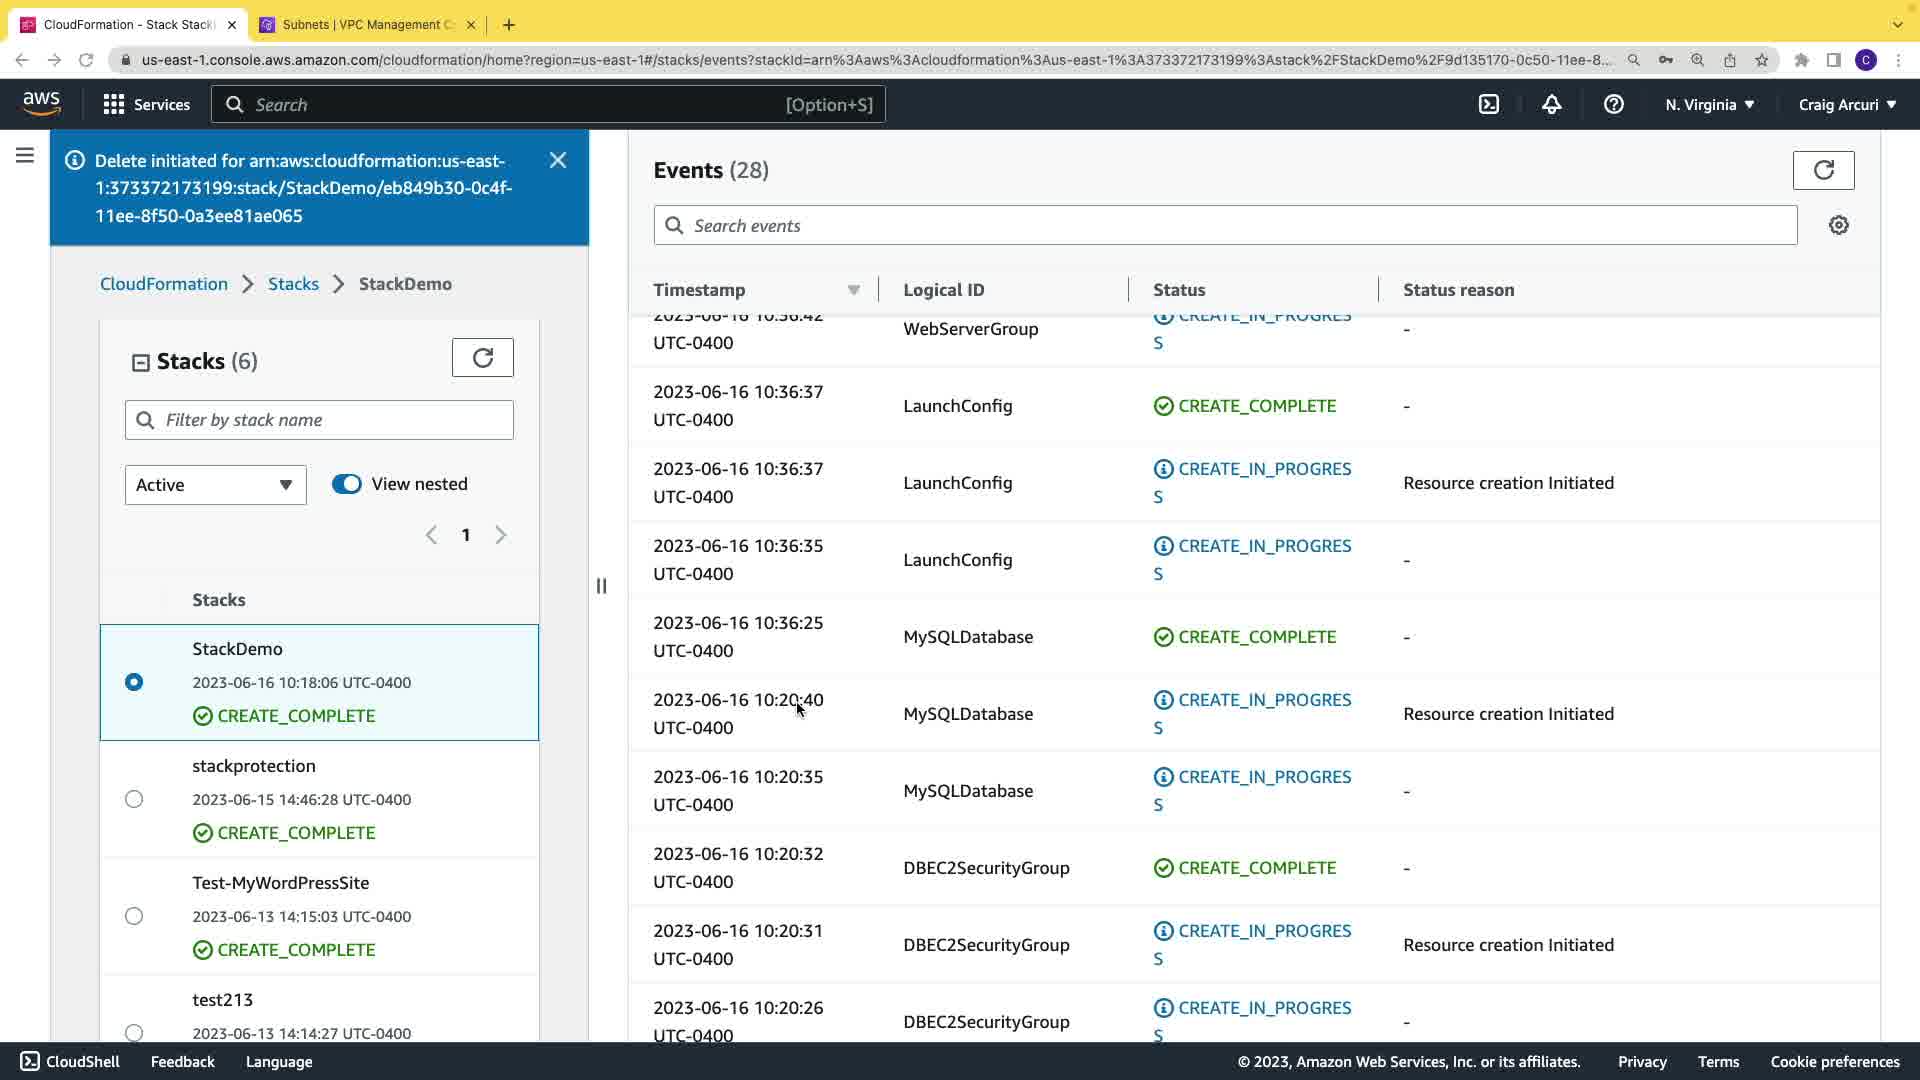This screenshot has height=1080, width=1920.
Task: Open the N. Virginia region dropdown
Action: (x=1709, y=104)
